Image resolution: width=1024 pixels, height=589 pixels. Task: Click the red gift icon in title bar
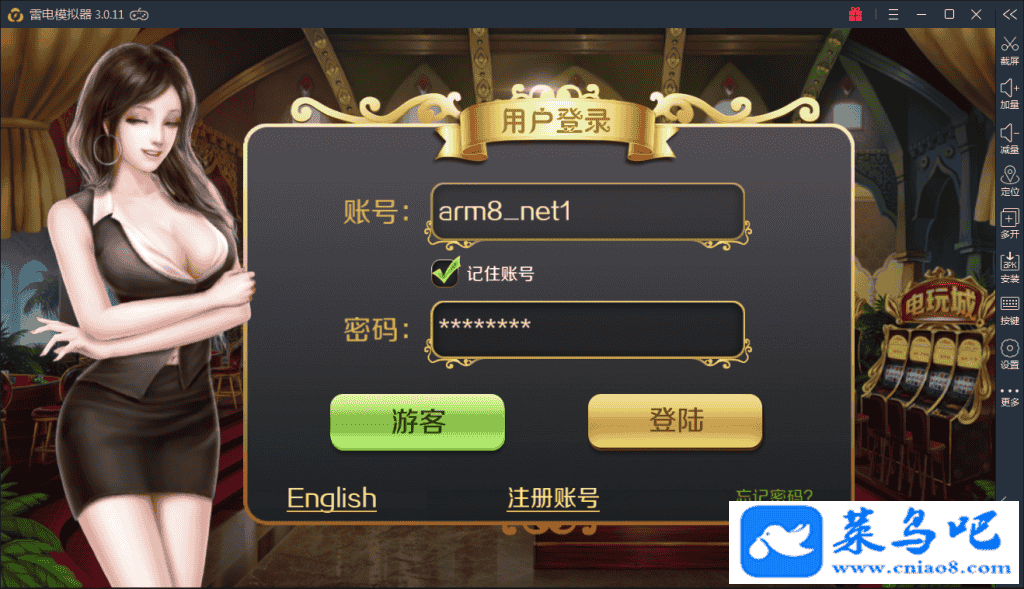[x=856, y=14]
